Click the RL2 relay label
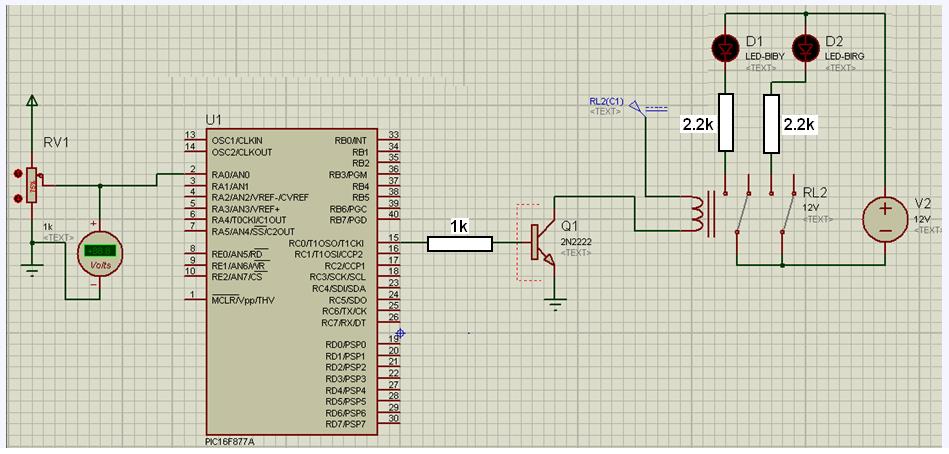Image resolution: width=949 pixels, height=454 pixels. click(x=815, y=192)
